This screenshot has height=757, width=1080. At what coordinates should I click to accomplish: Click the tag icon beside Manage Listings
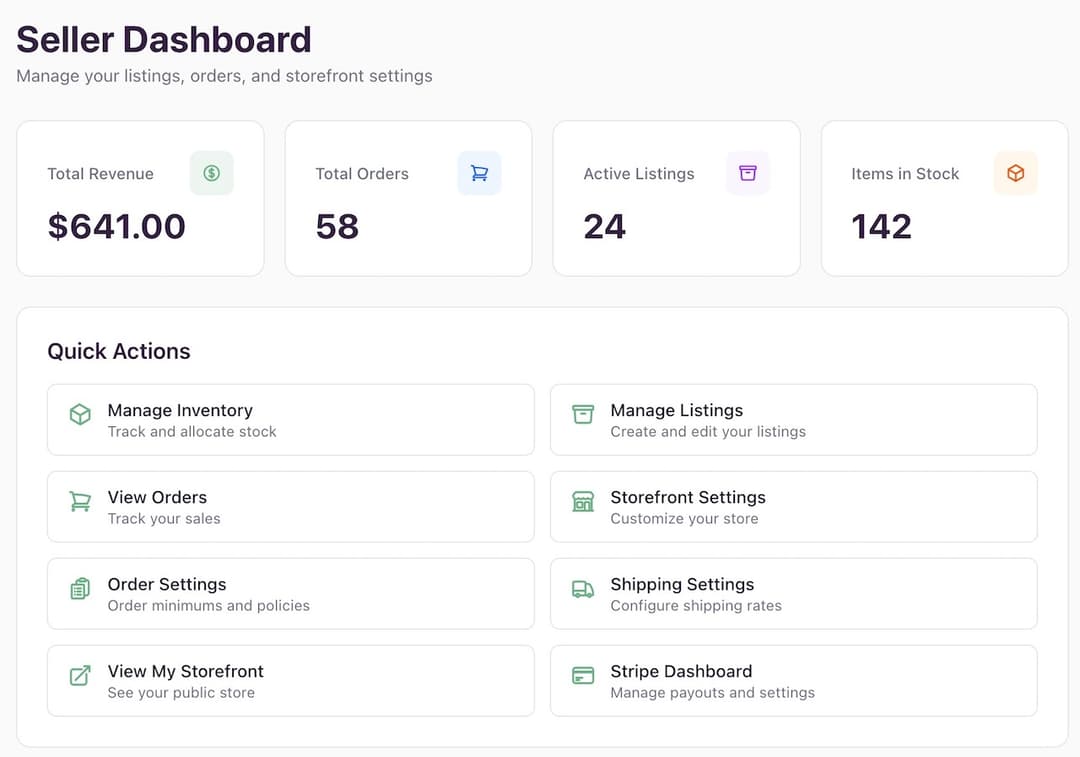(x=583, y=413)
